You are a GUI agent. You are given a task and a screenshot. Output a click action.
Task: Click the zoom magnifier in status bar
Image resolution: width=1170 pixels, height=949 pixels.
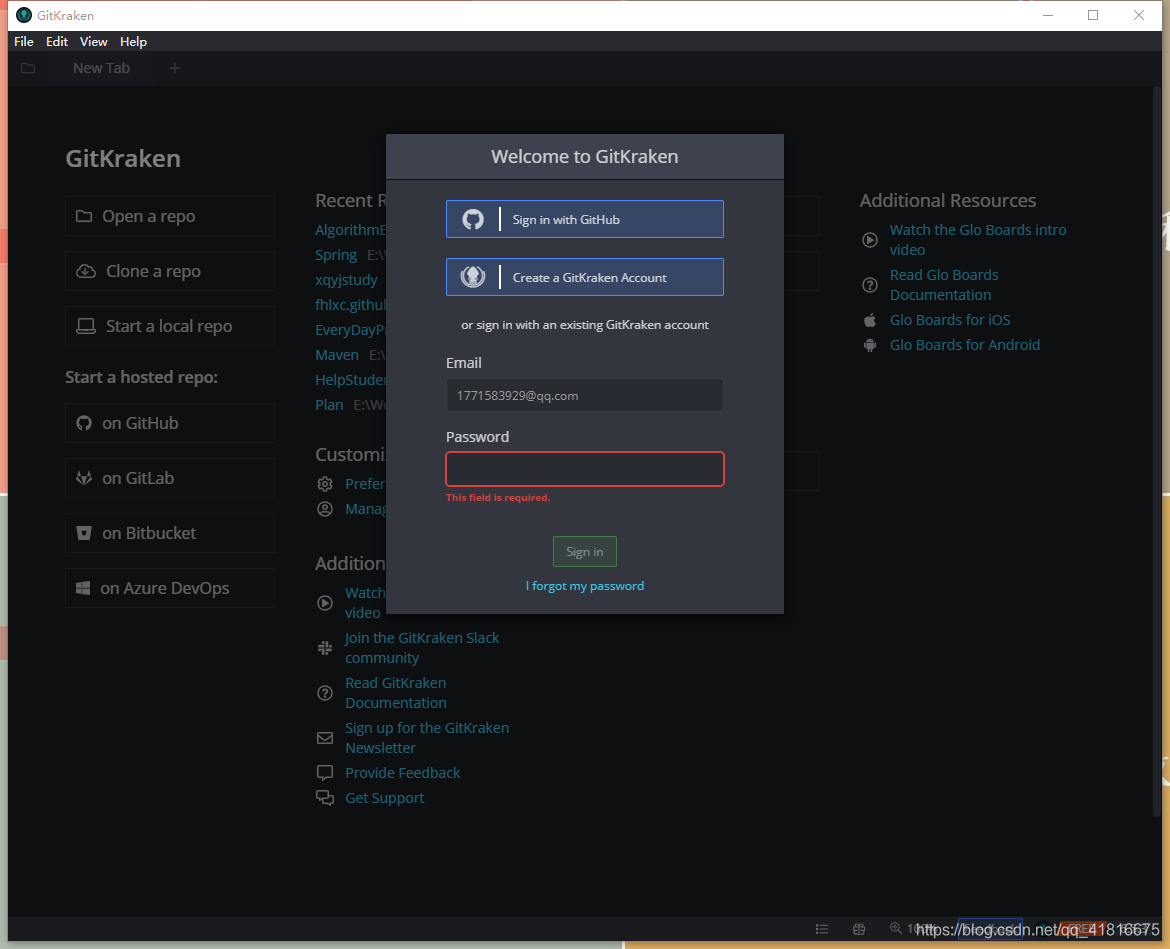click(x=895, y=928)
